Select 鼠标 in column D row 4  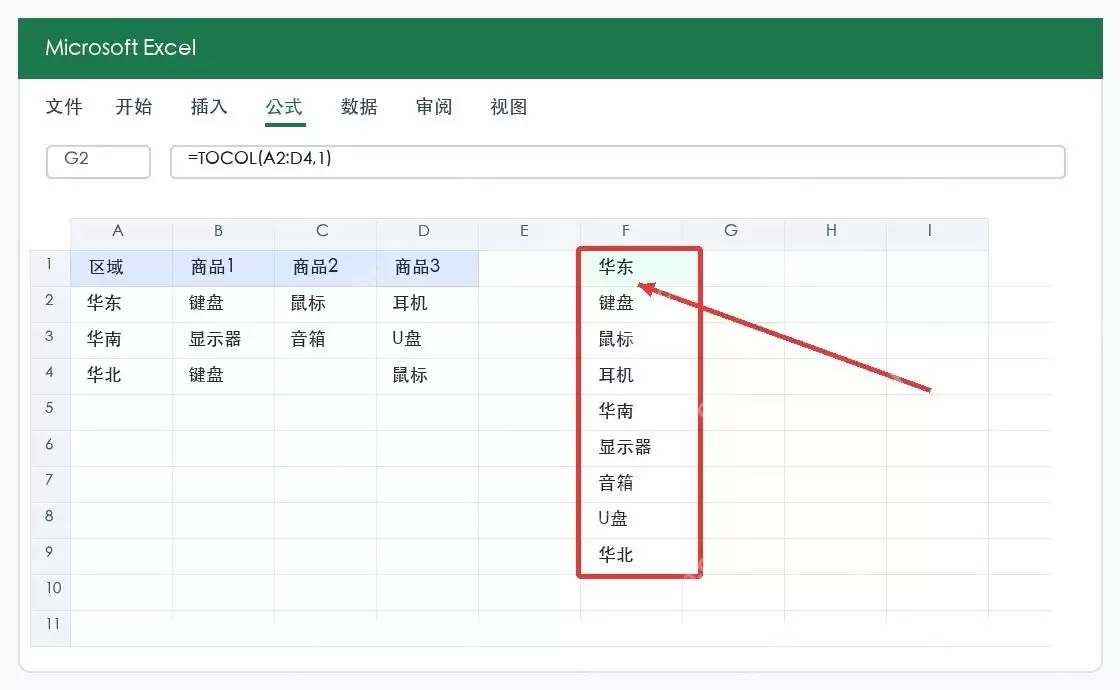427,376
